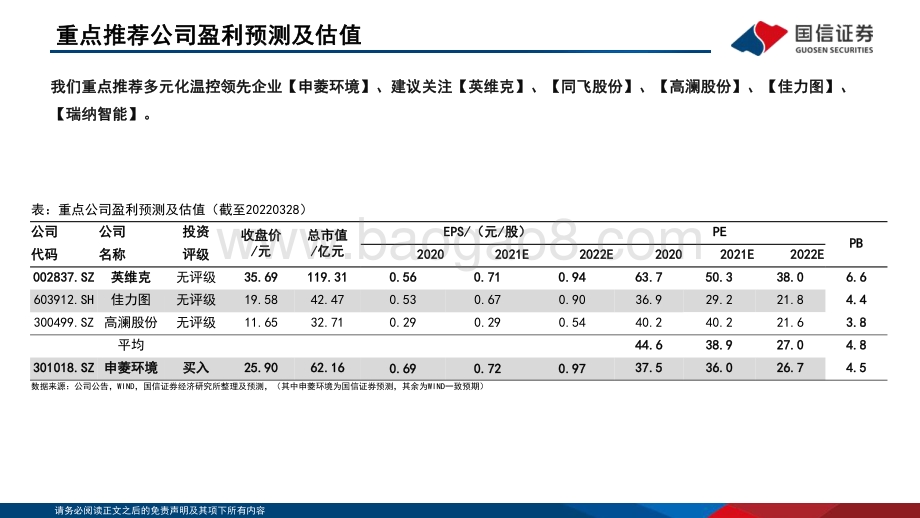Click the 买入 rating cell
Viewport: 920px width, 518px height.
click(x=195, y=368)
